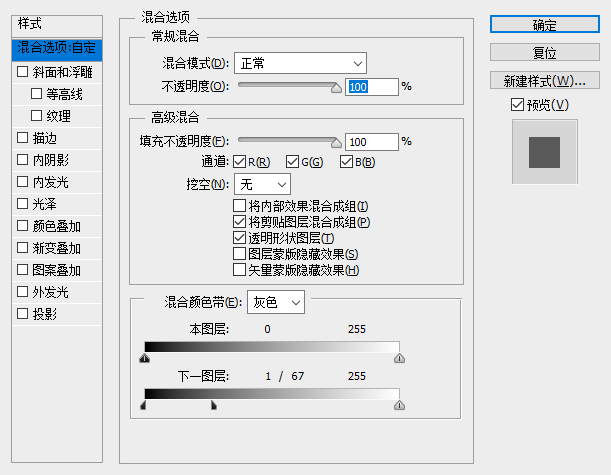Enable 外发光 effect checkbox
This screenshot has height=475, width=611.
point(23,291)
